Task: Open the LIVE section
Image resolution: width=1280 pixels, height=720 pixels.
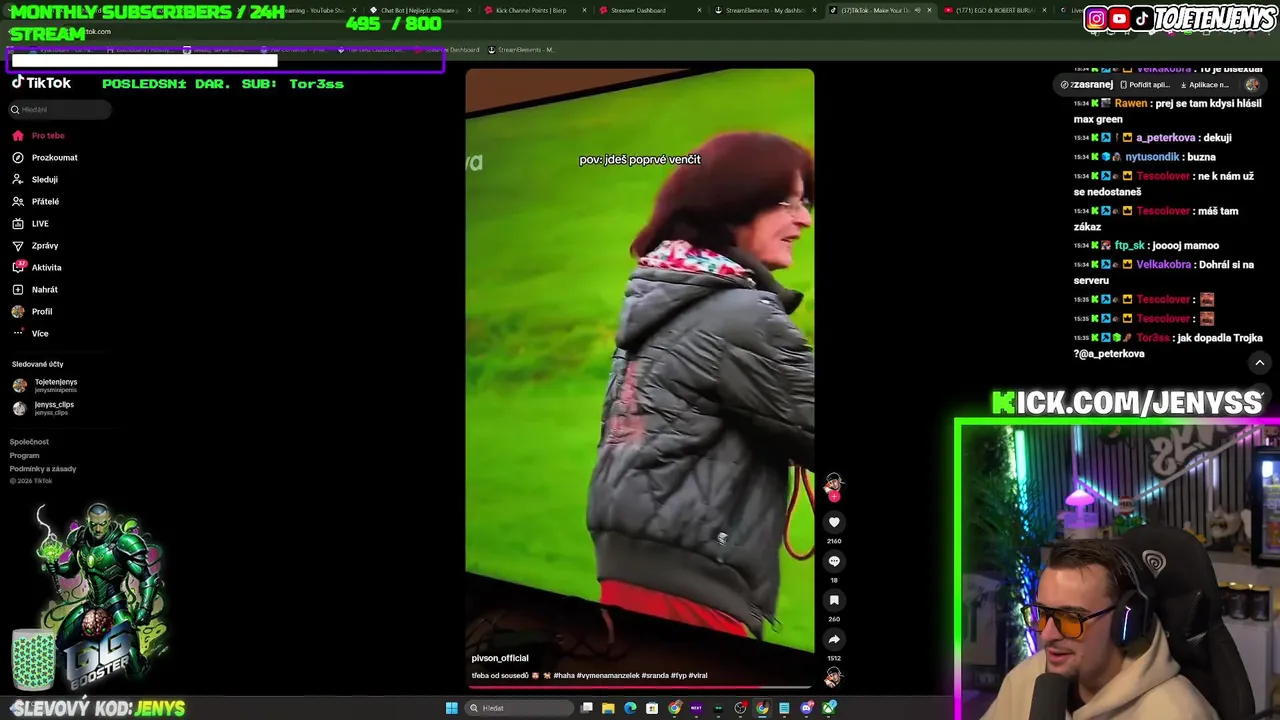Action: pyautogui.click(x=30, y=223)
